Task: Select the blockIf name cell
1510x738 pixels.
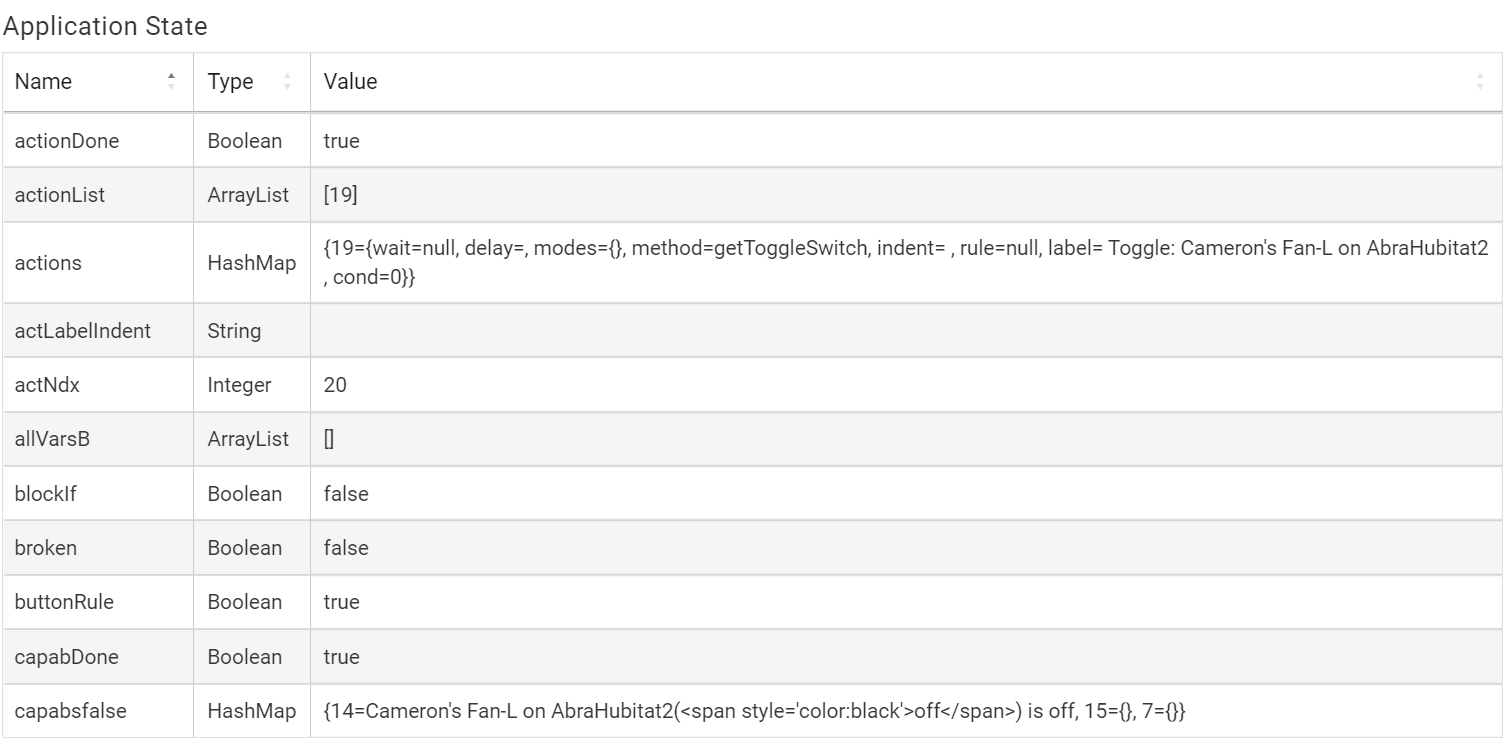Action: tap(46, 493)
